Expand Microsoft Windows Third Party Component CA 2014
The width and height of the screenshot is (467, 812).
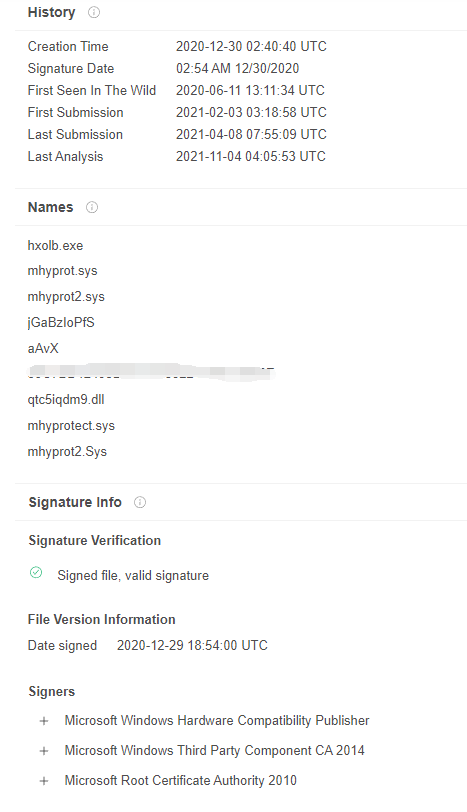click(x=44, y=751)
